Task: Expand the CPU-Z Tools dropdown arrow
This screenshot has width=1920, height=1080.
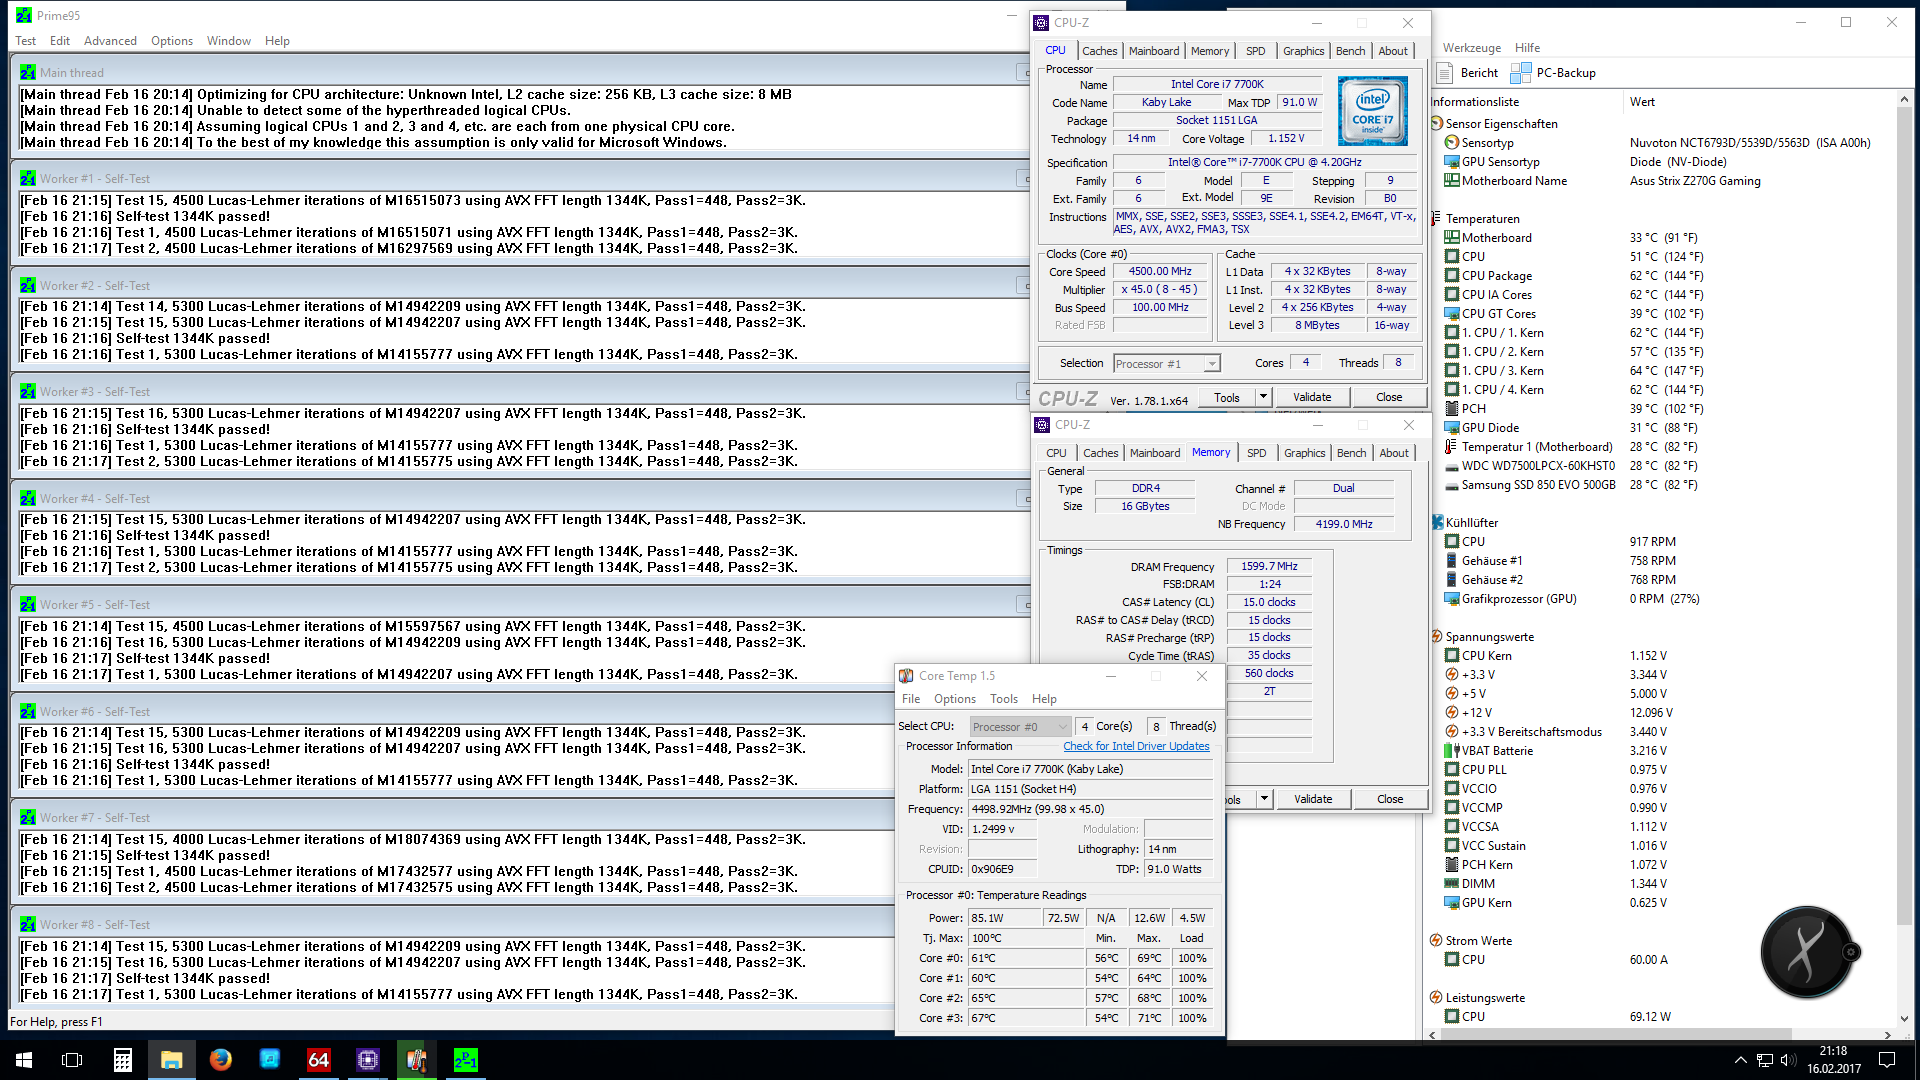Action: point(1263,397)
